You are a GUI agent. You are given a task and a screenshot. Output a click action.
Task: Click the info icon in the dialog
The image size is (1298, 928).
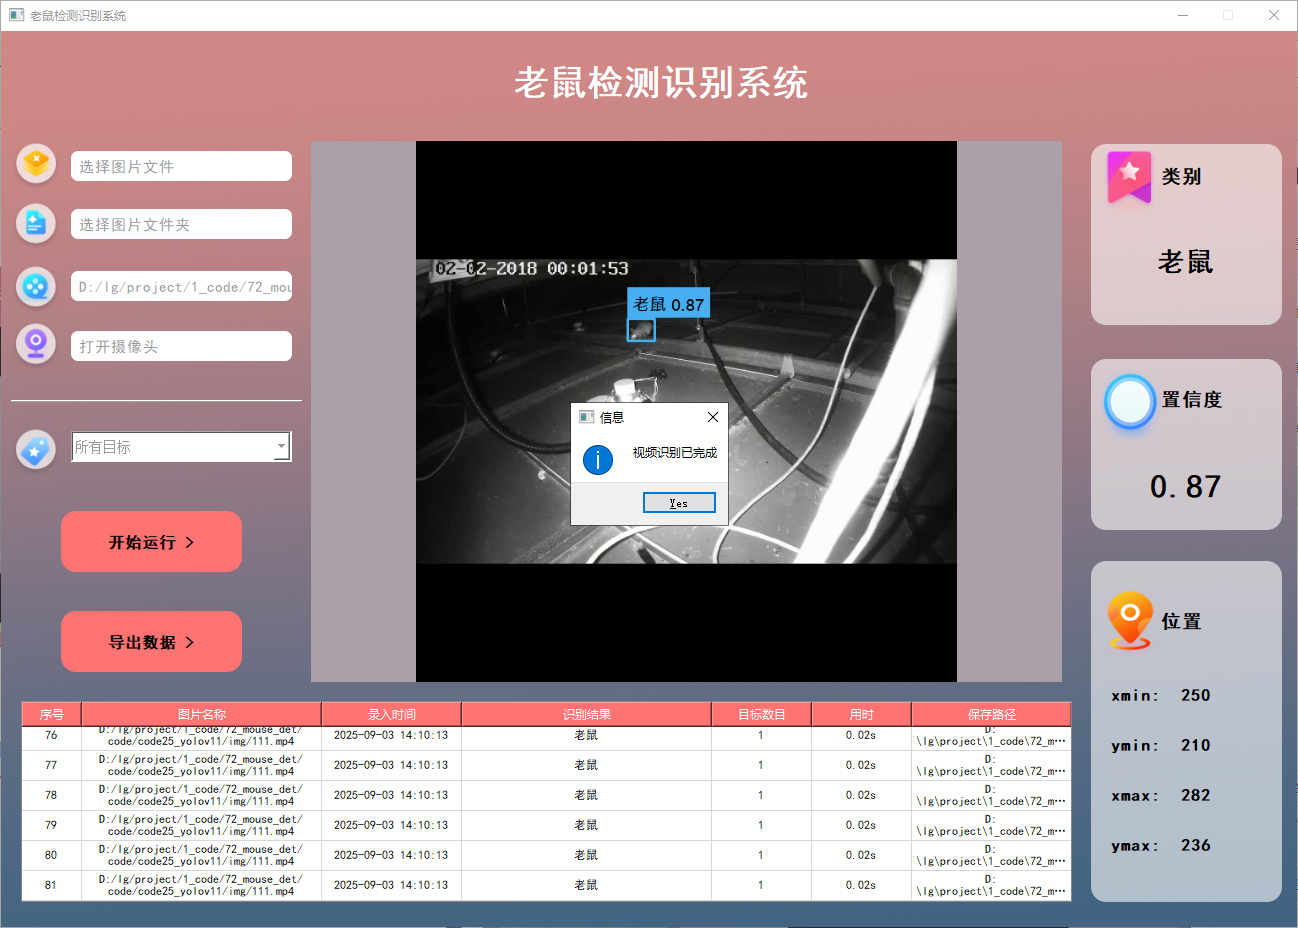598,460
